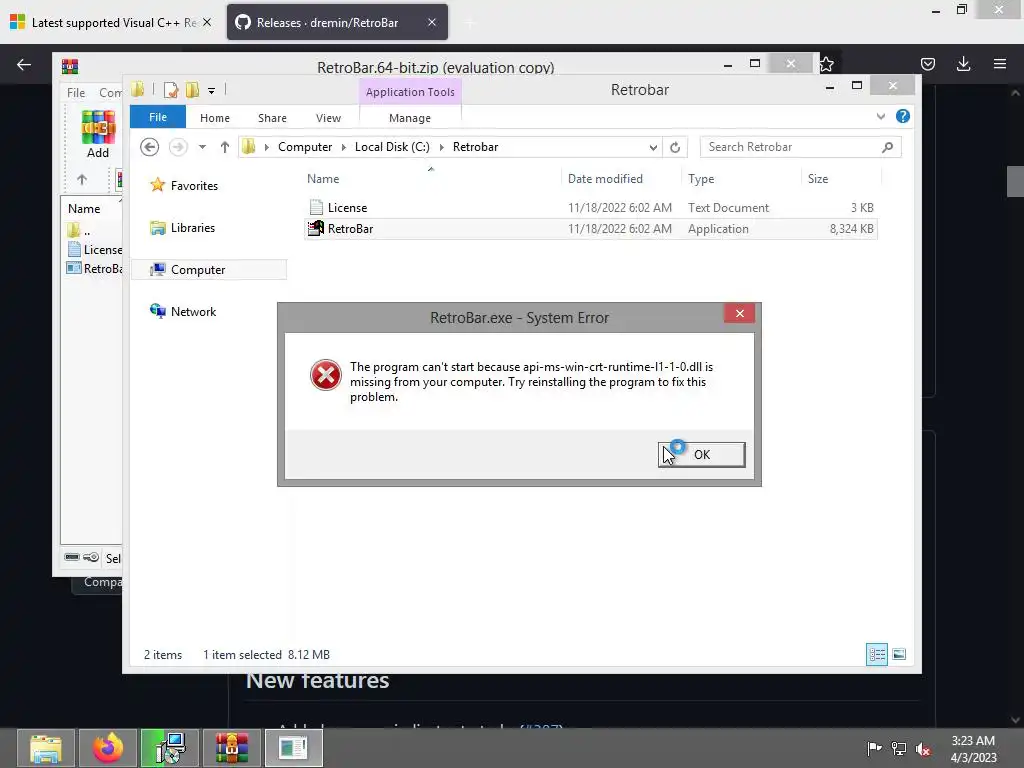Screen dimensions: 1024x768
Task: Switch to Details view in status bar
Action: pyautogui.click(x=876, y=654)
